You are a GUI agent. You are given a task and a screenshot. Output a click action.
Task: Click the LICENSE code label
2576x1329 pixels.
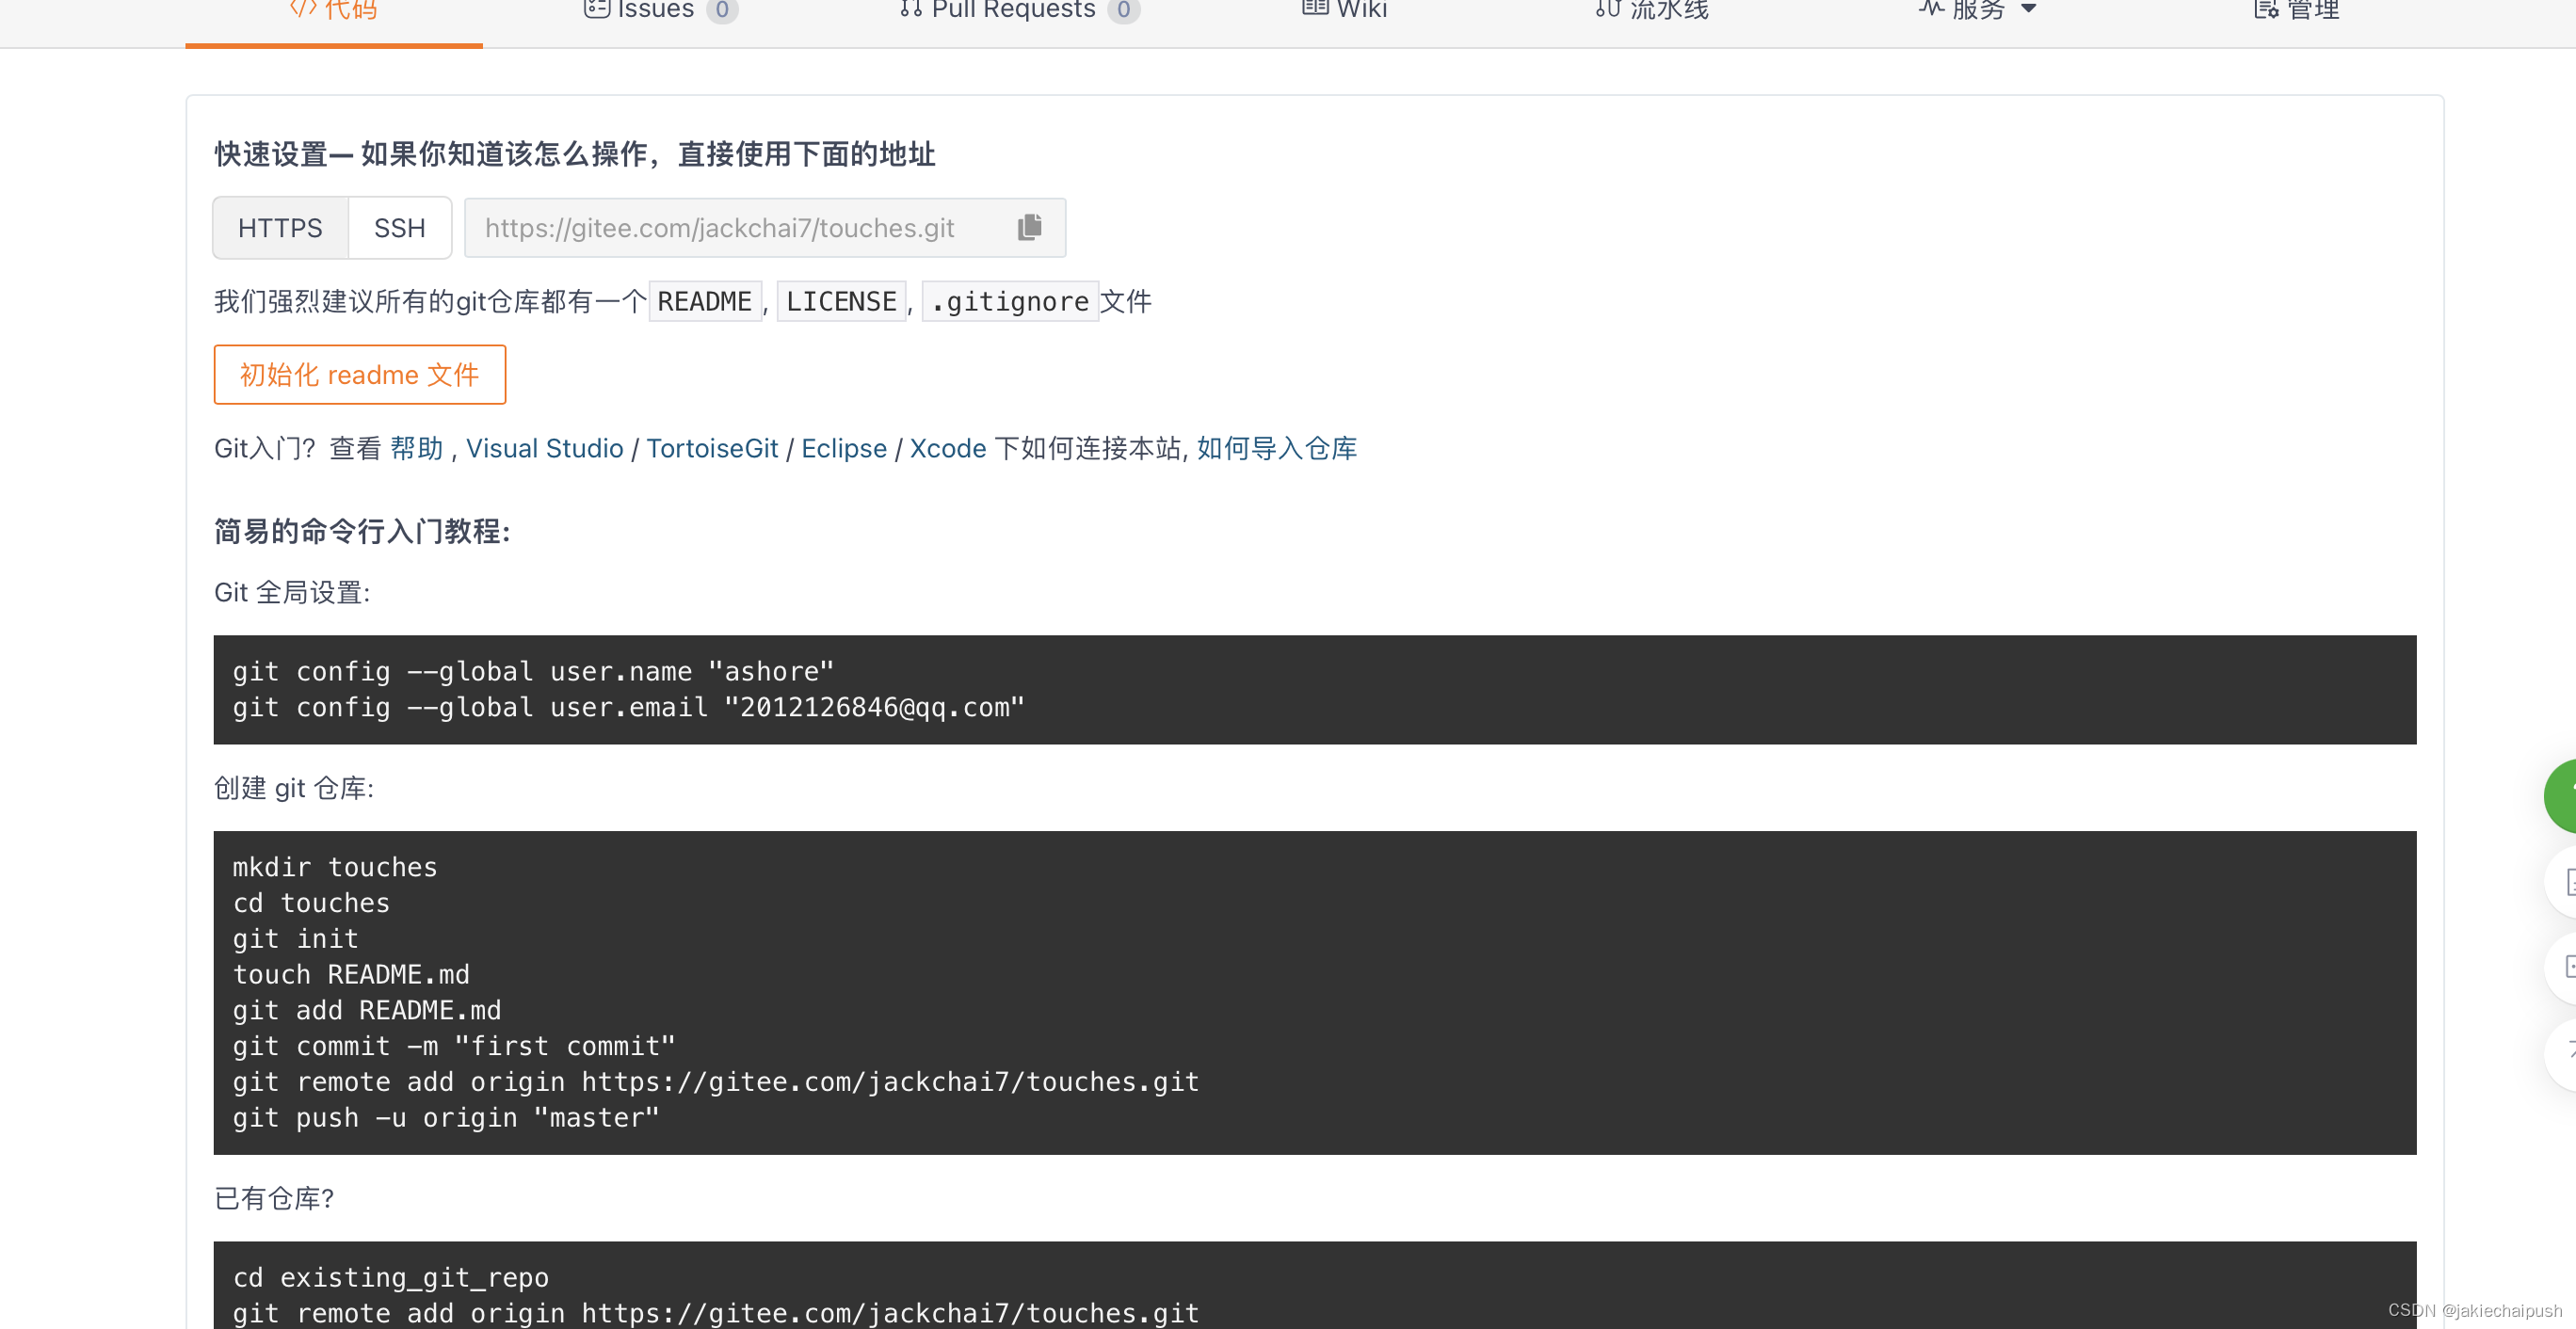point(841,301)
